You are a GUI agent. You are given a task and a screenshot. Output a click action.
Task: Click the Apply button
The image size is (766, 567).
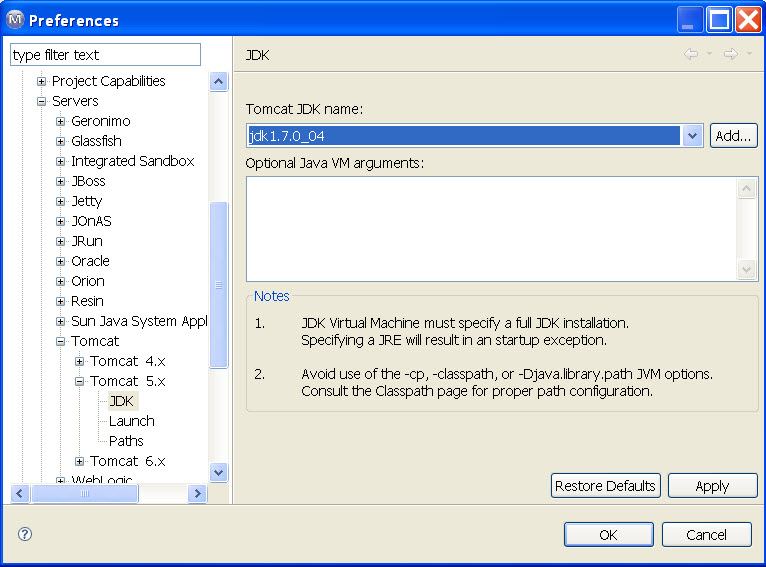712,486
